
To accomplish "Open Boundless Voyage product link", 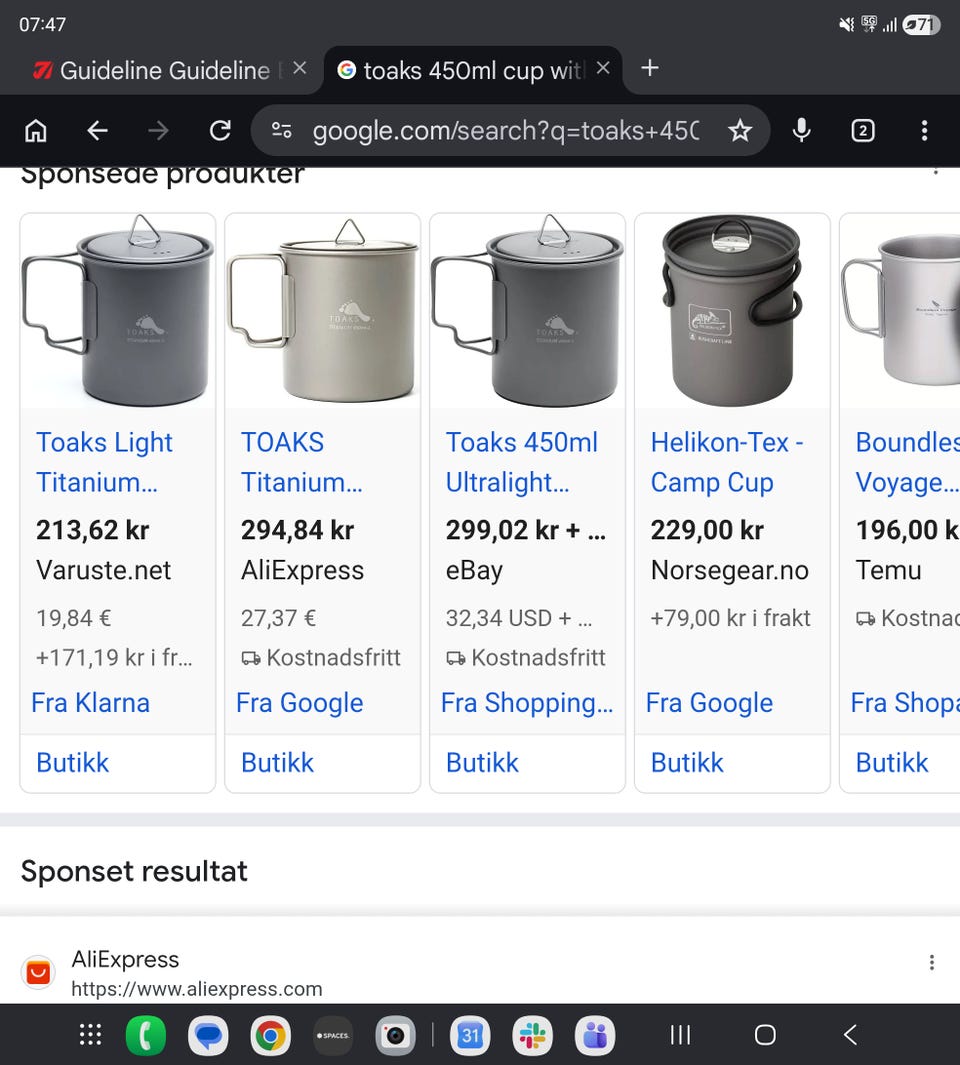I will (x=907, y=463).
